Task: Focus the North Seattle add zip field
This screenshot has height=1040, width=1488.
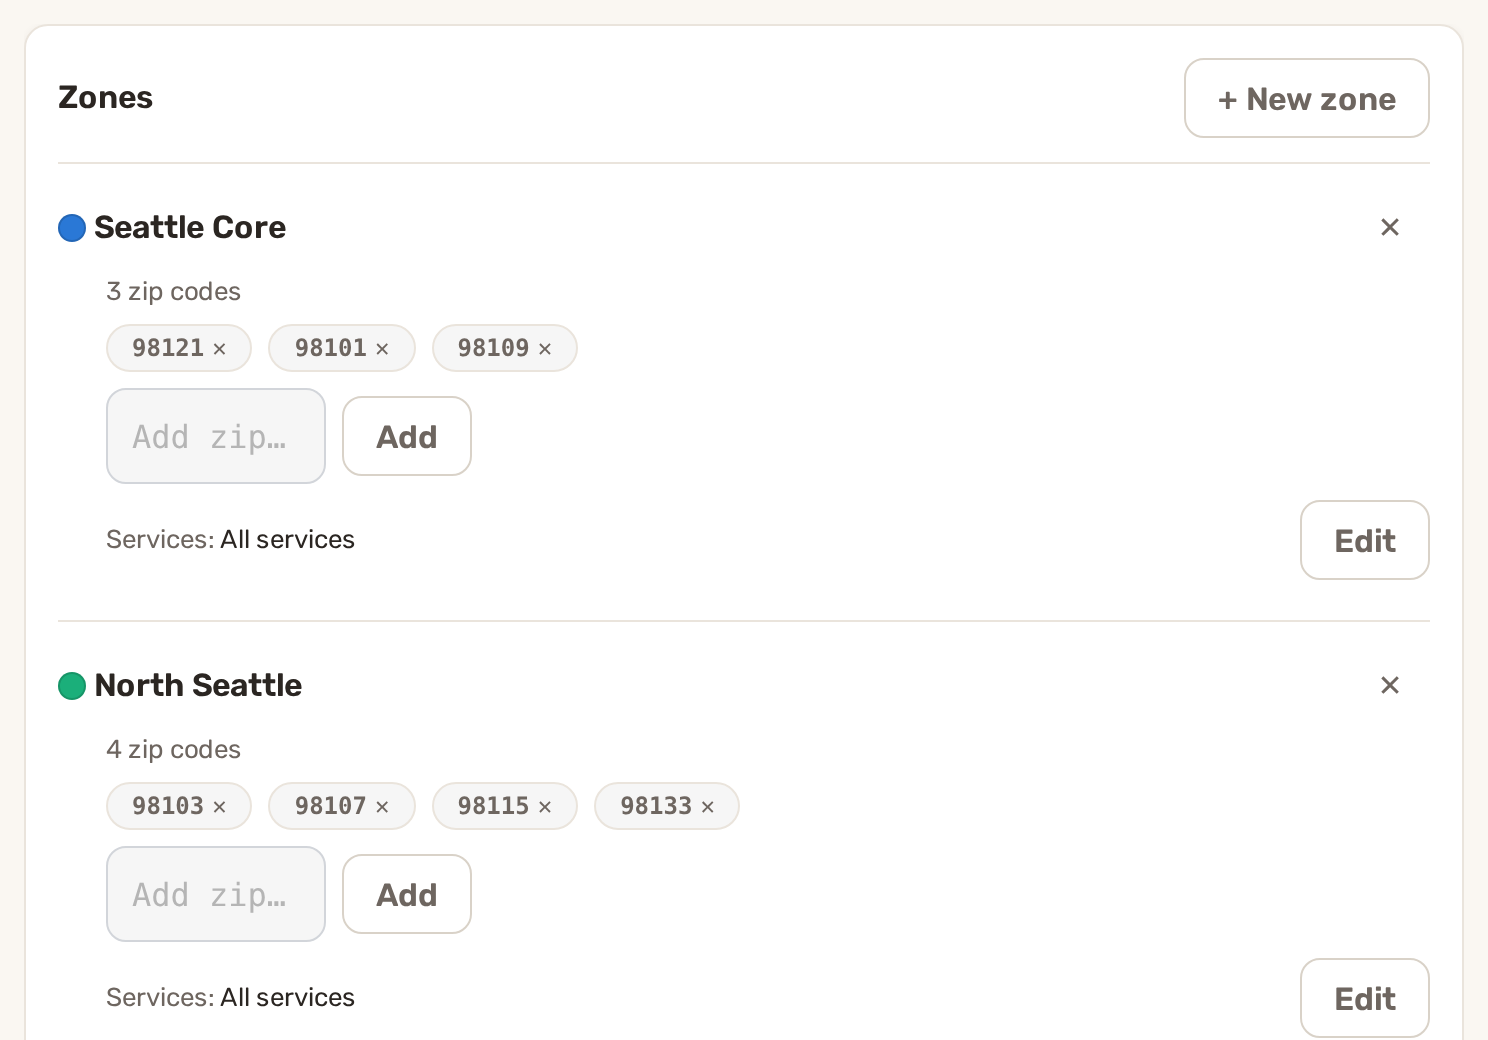Action: 216,894
